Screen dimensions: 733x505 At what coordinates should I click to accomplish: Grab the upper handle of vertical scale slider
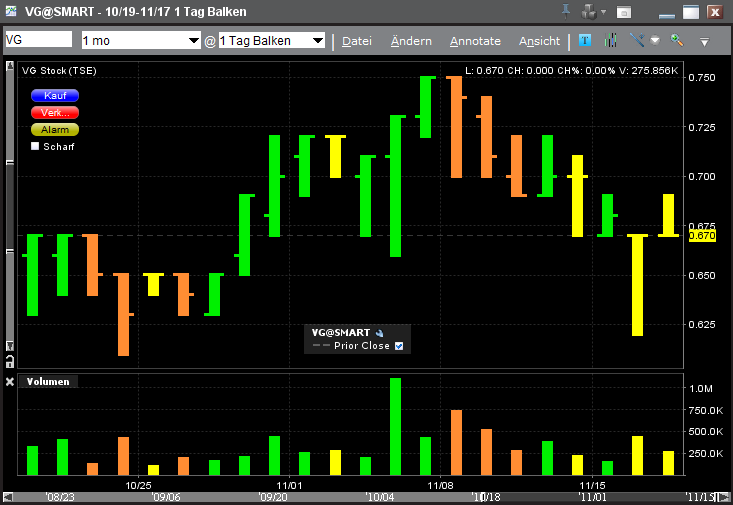pyautogui.click(x=10, y=163)
